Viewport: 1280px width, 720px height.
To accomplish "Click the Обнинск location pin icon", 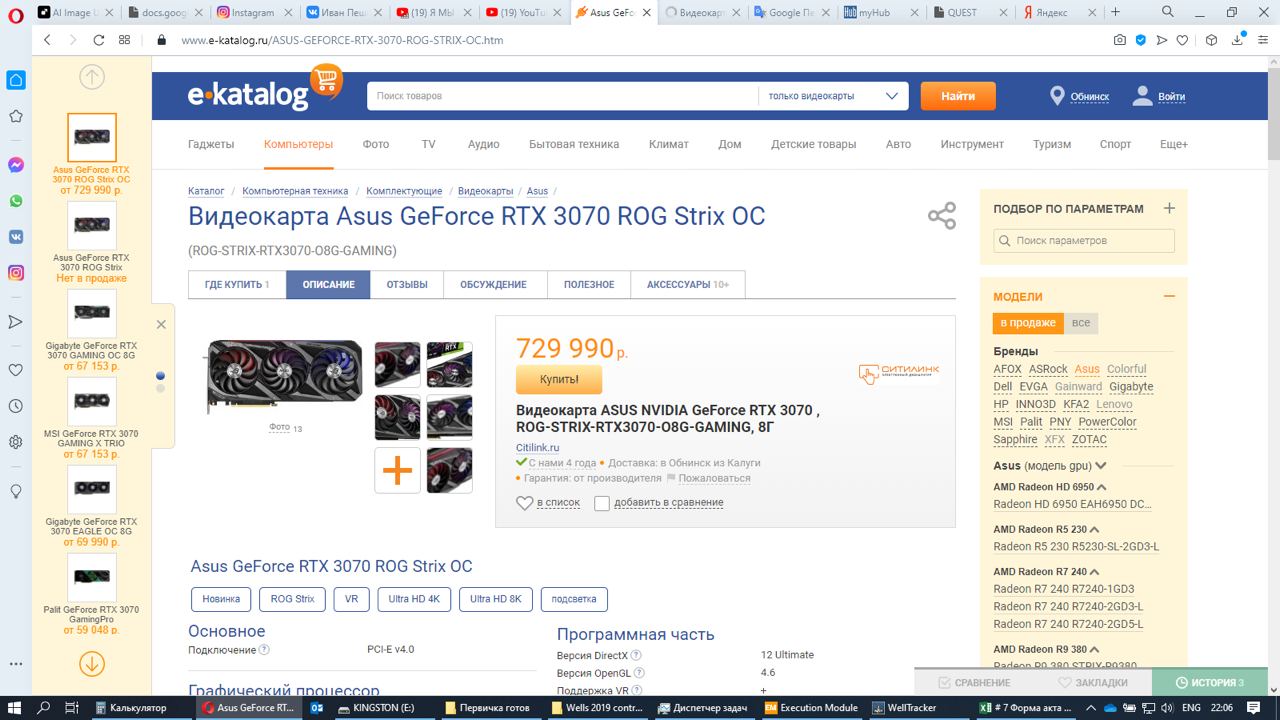I will pyautogui.click(x=1057, y=96).
